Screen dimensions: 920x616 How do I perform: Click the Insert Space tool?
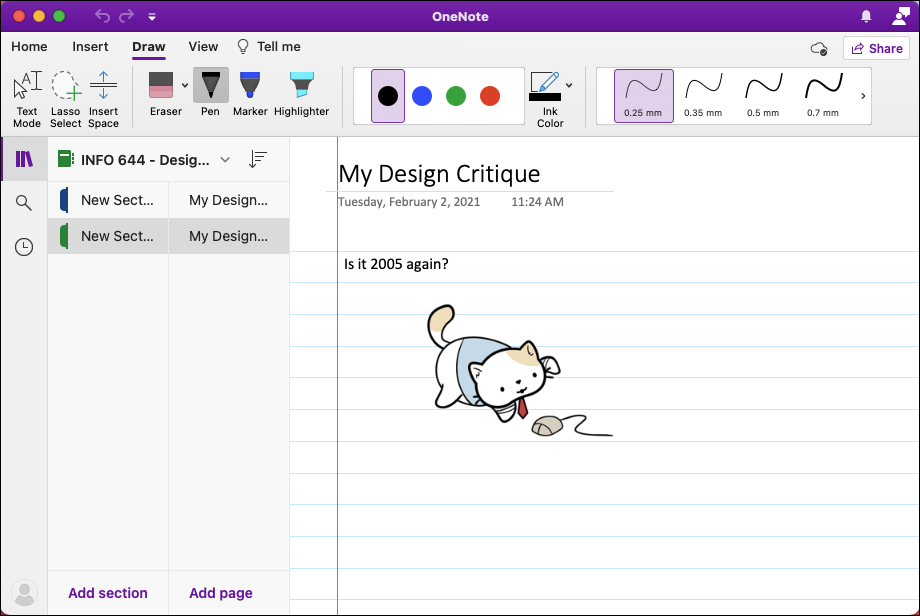click(103, 99)
